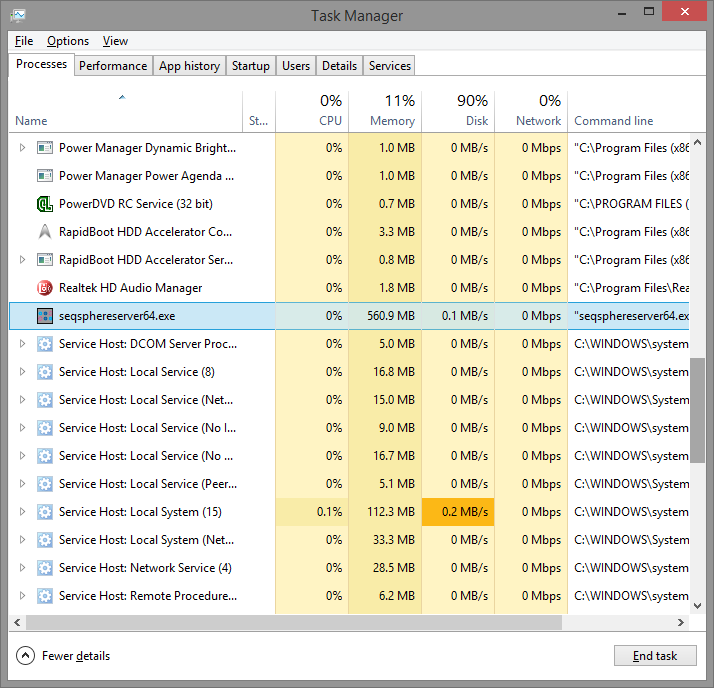Click the horizontal scrollbar thumb

point(294,622)
